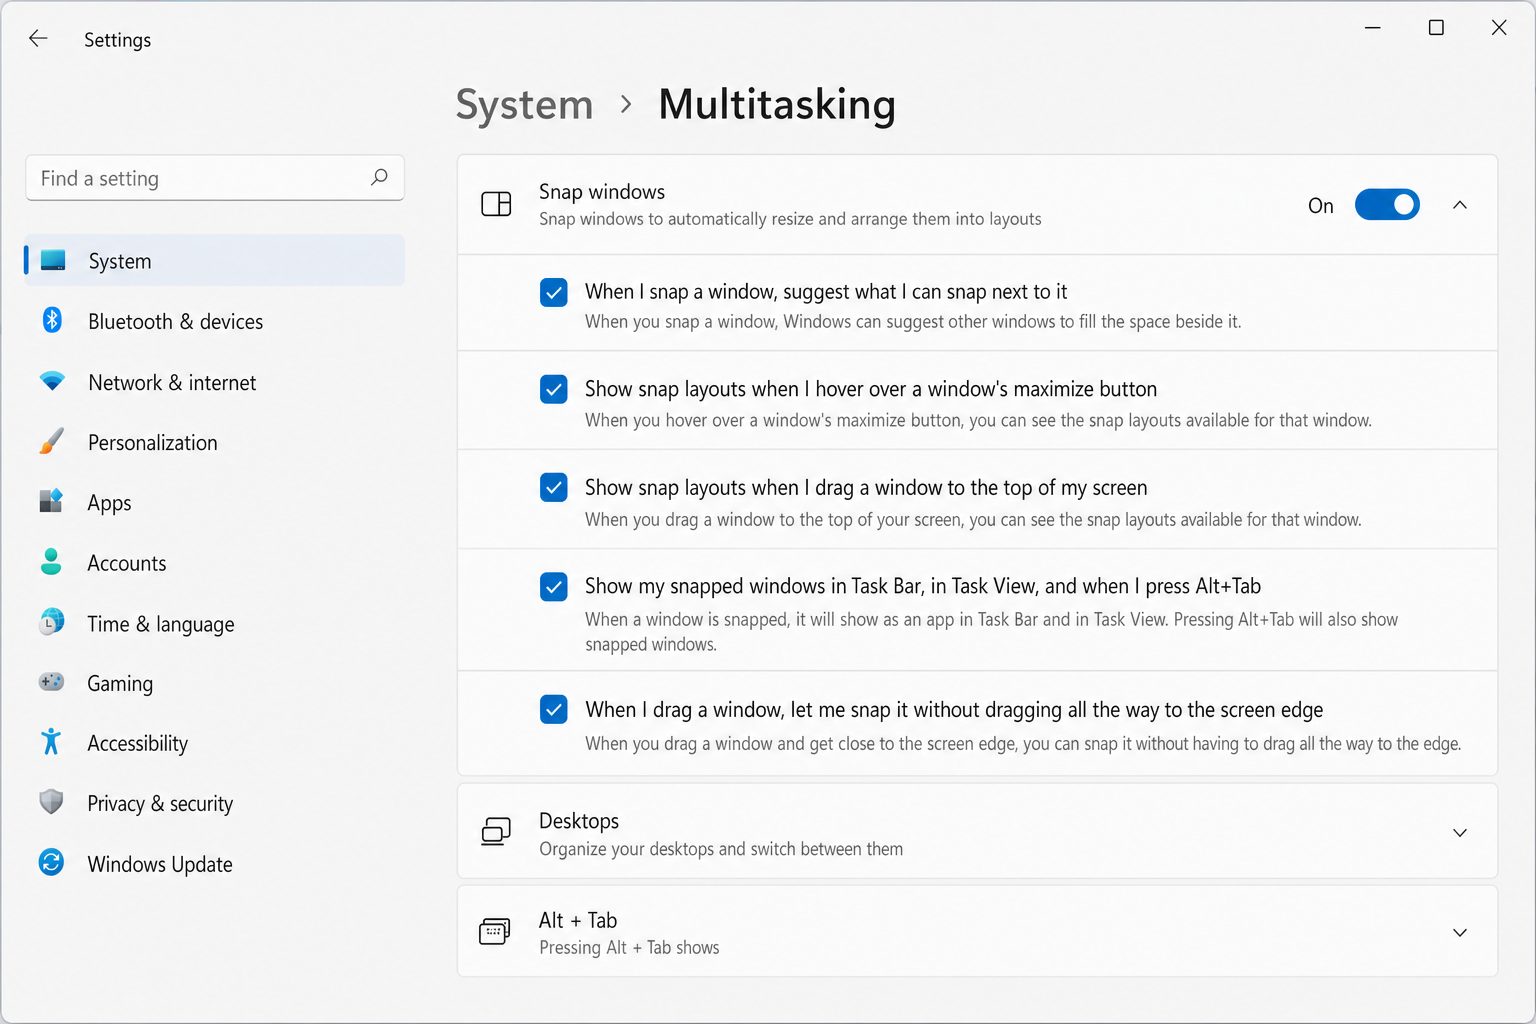Click the Personalization paintbrush icon

pyautogui.click(x=52, y=441)
